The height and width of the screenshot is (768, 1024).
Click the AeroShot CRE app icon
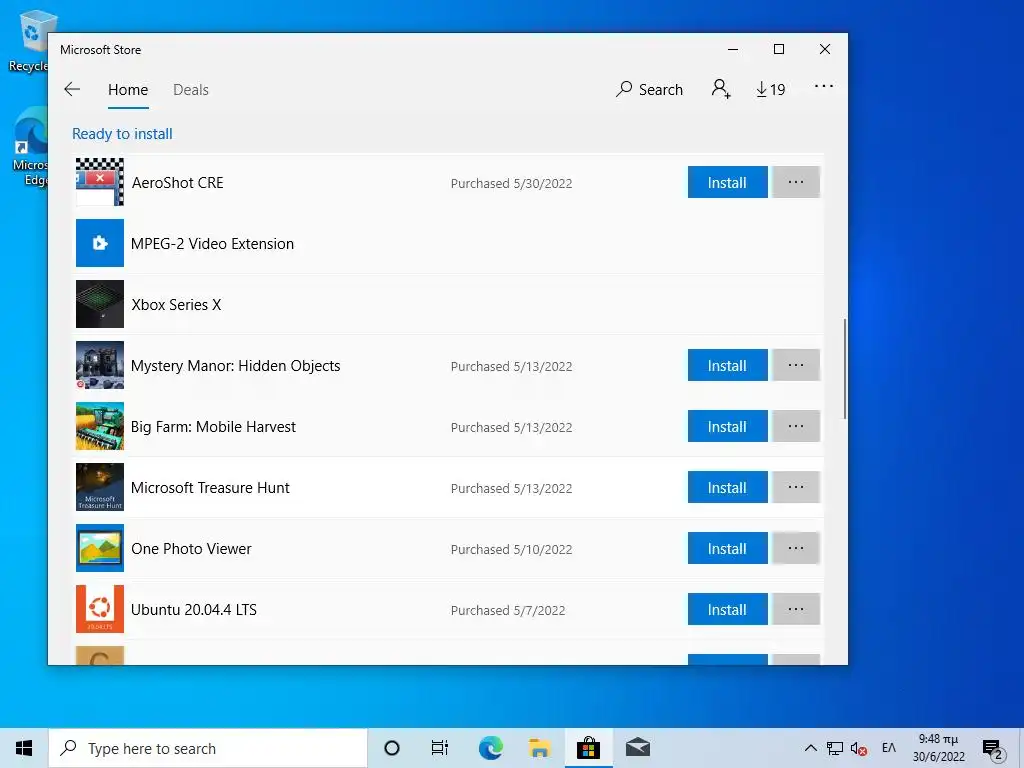coord(100,182)
